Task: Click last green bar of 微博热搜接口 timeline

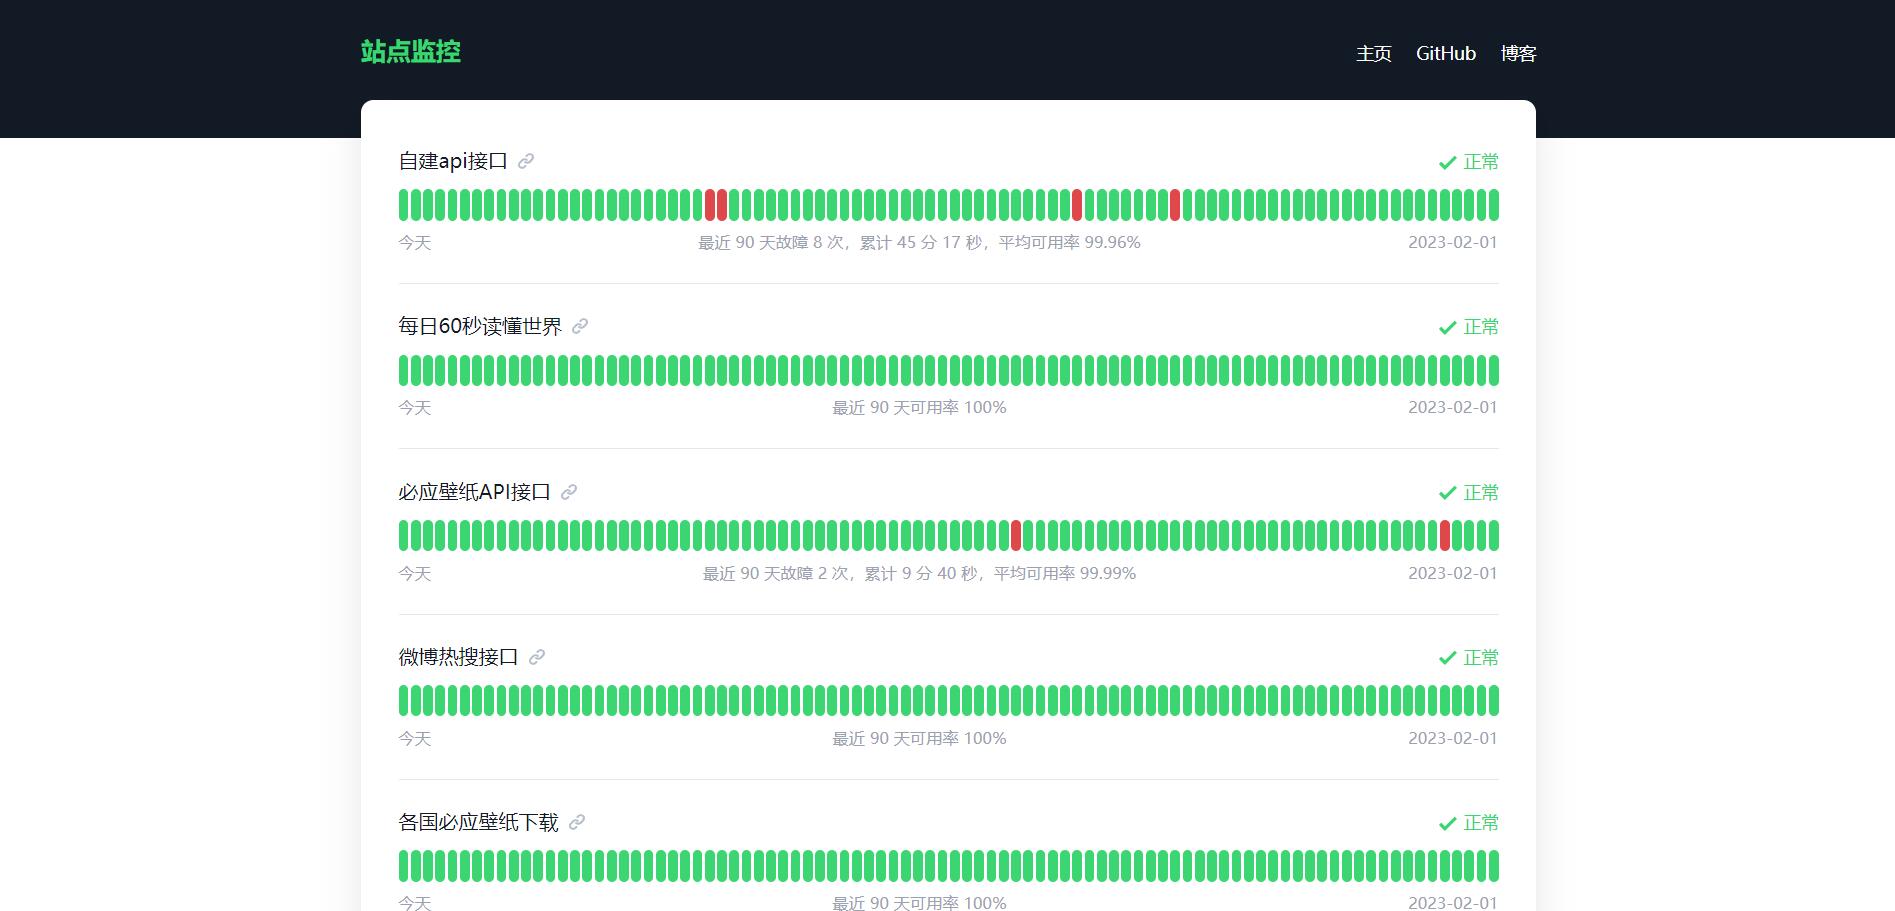Action: point(1494,701)
